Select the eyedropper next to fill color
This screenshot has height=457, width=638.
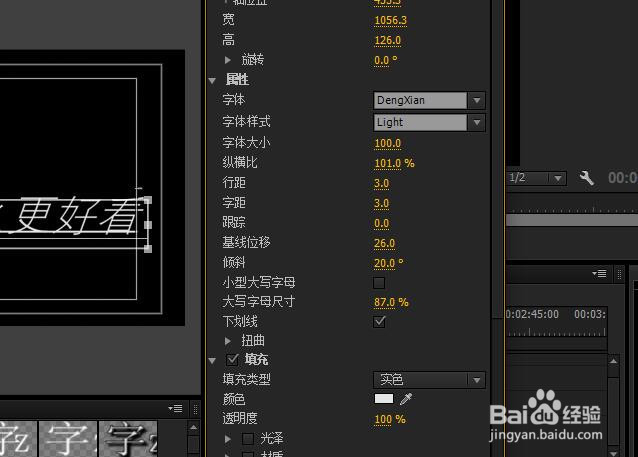[x=406, y=399]
